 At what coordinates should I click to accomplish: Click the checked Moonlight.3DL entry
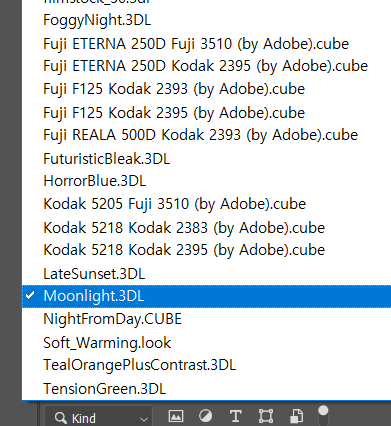coord(206,296)
